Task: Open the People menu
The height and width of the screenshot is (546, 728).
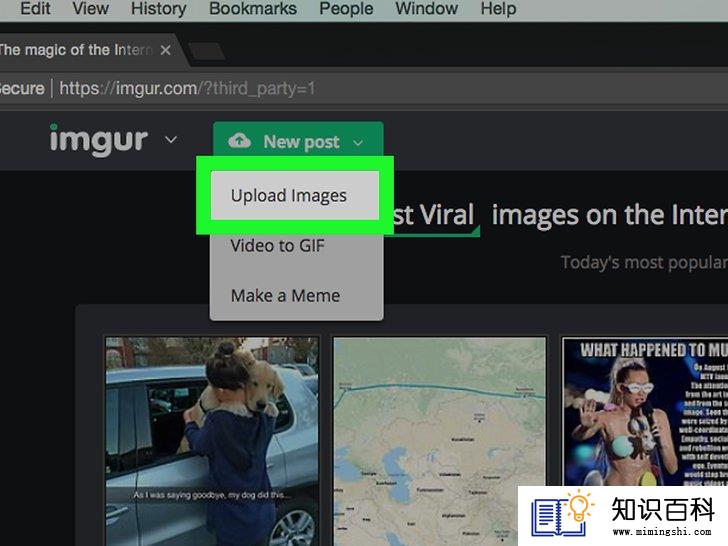Action: 346,8
